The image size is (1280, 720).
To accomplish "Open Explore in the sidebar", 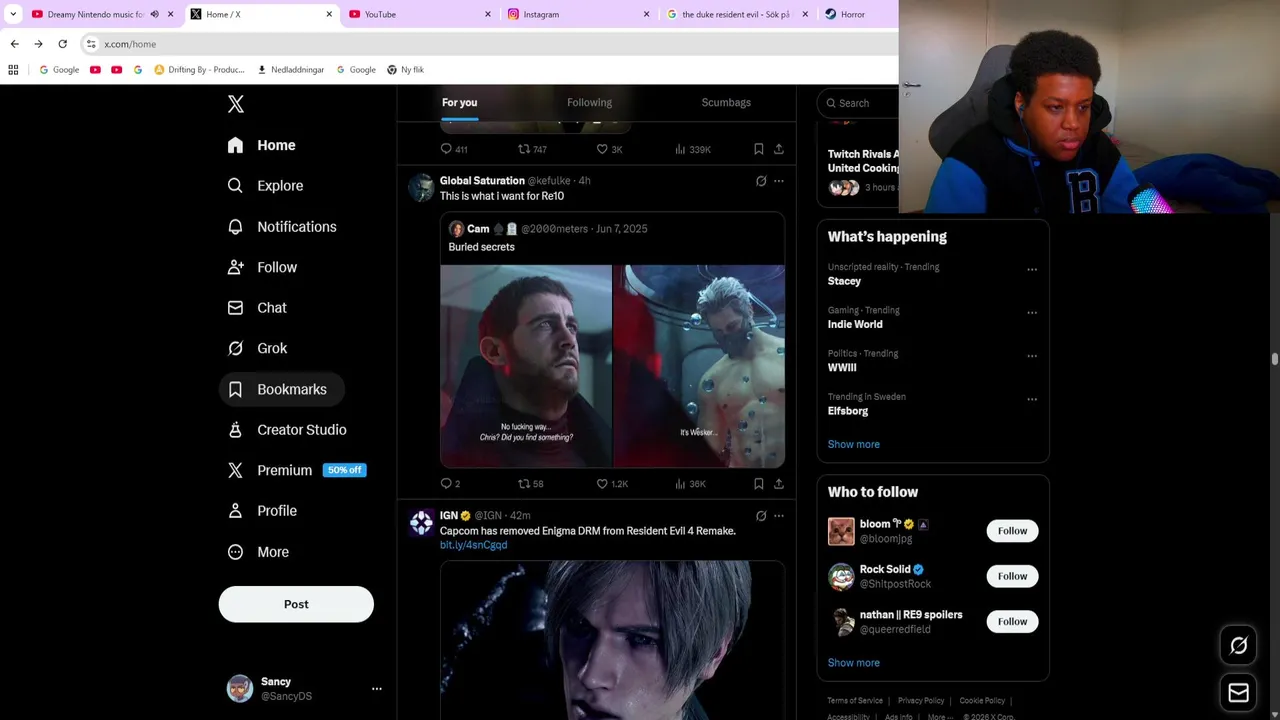I will click(x=265, y=186).
